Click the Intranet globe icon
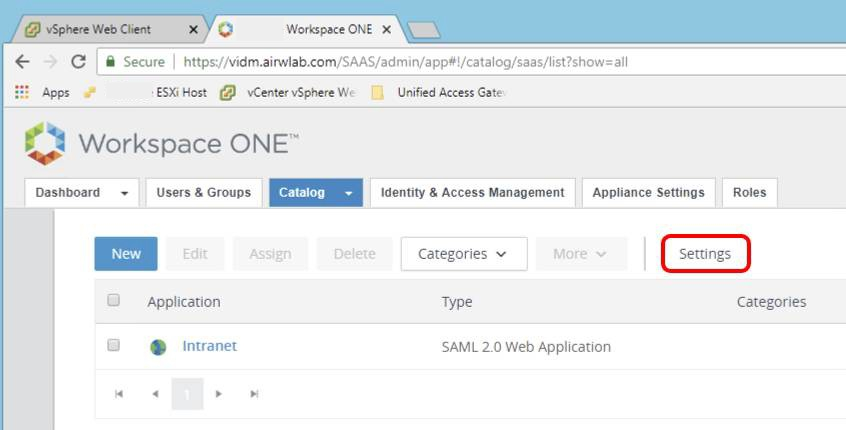This screenshot has width=846, height=430. click(x=158, y=347)
